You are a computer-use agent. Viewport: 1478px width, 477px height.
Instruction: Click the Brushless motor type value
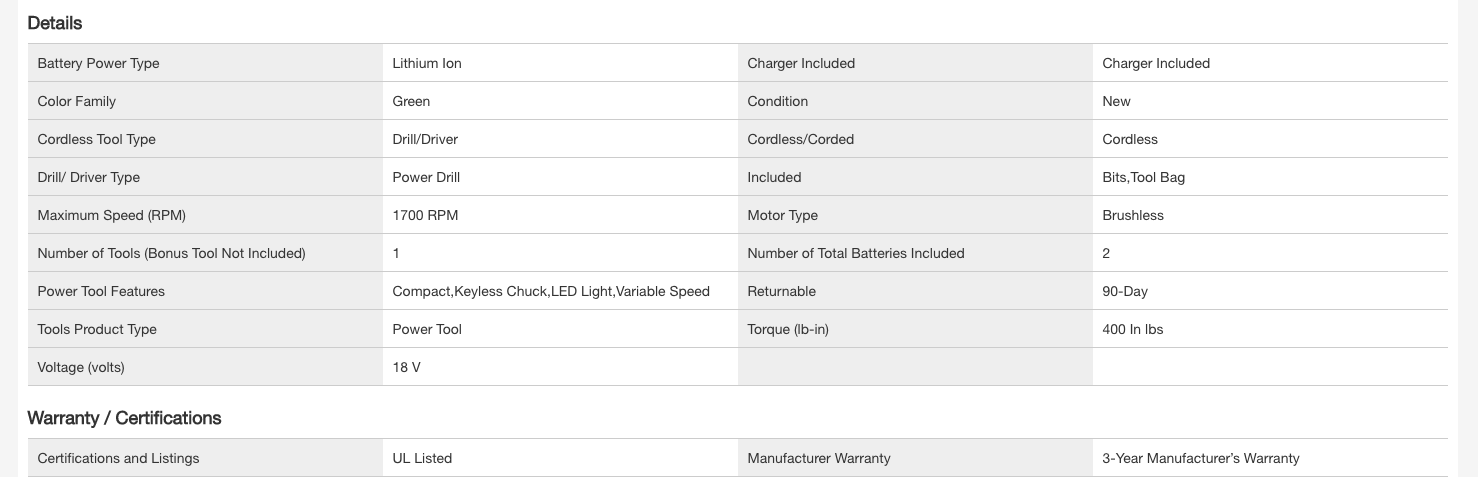pyautogui.click(x=1133, y=215)
